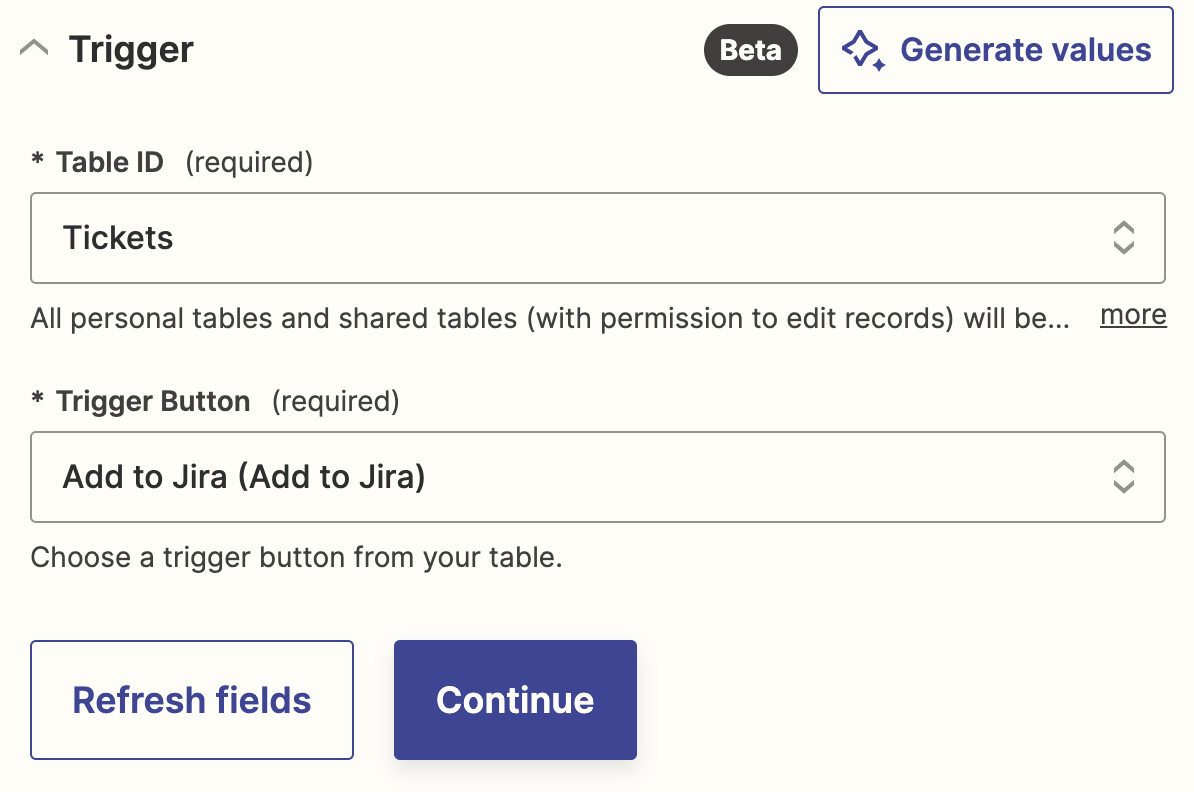
Task: Click "(required)" next to Trigger Button
Action: point(335,402)
